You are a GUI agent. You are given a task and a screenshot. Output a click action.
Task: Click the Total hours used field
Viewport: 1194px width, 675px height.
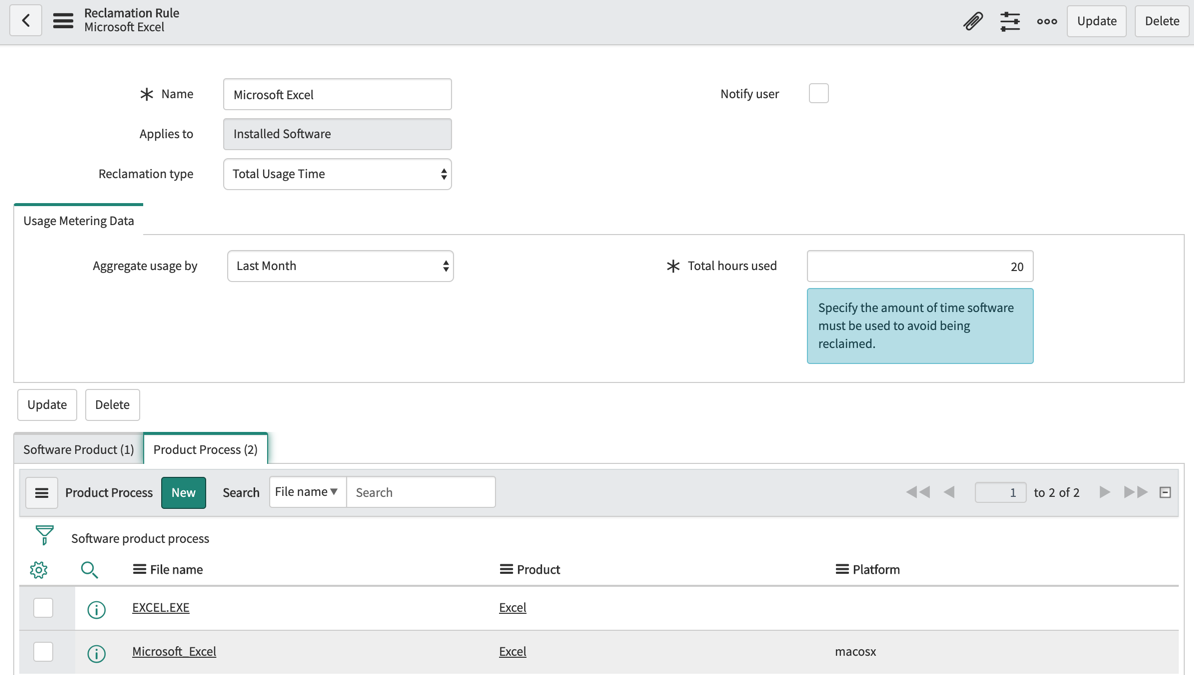click(920, 267)
